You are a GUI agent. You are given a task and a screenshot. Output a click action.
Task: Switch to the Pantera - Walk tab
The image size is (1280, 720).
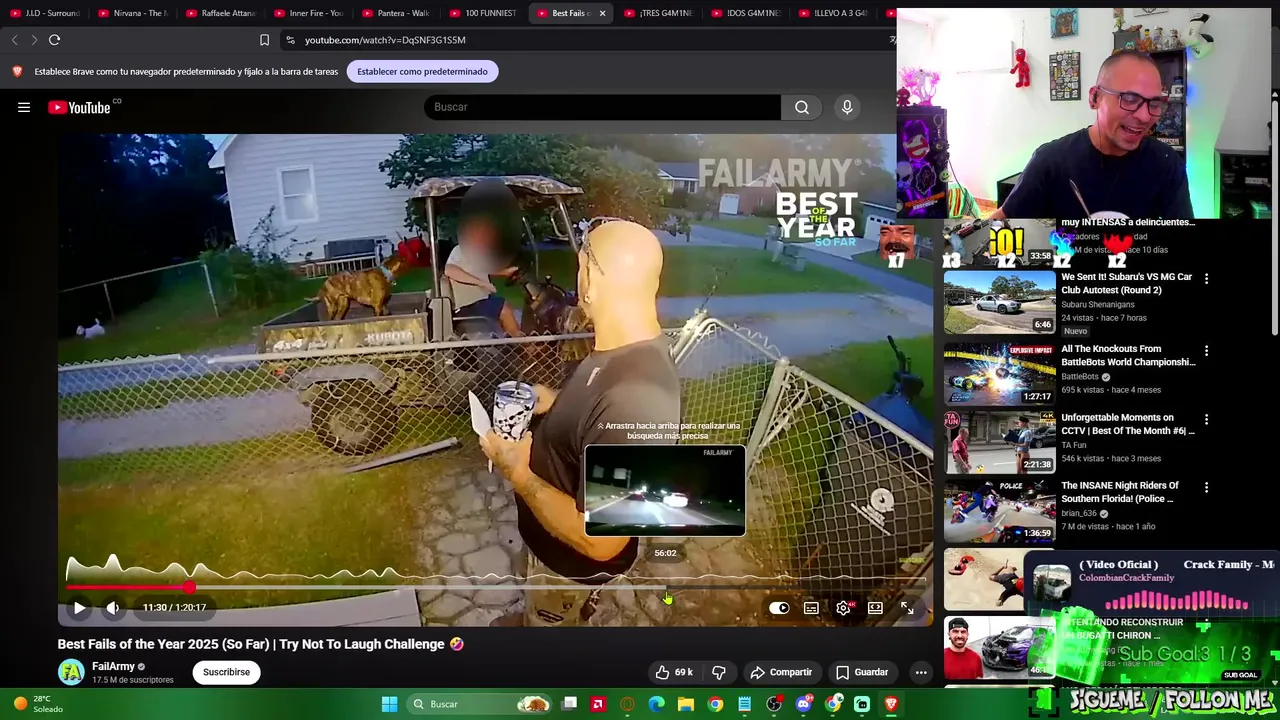(x=397, y=13)
